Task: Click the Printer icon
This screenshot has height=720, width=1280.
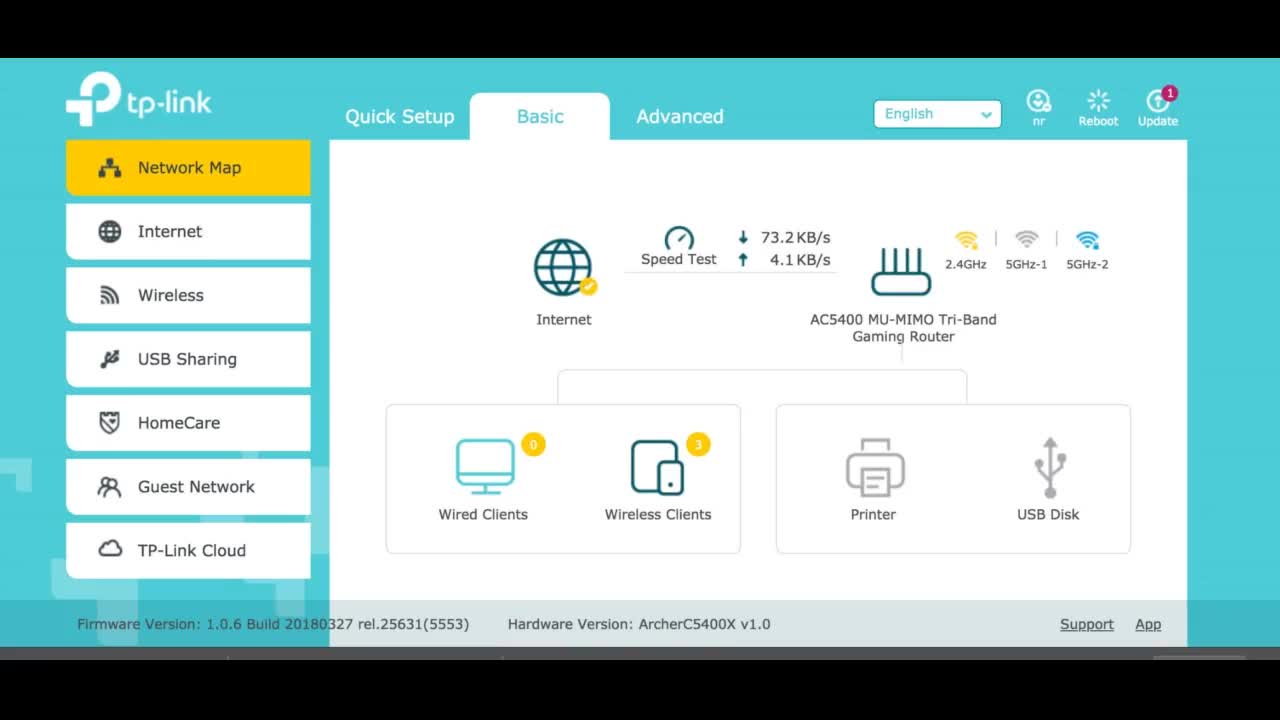Action: 875,467
